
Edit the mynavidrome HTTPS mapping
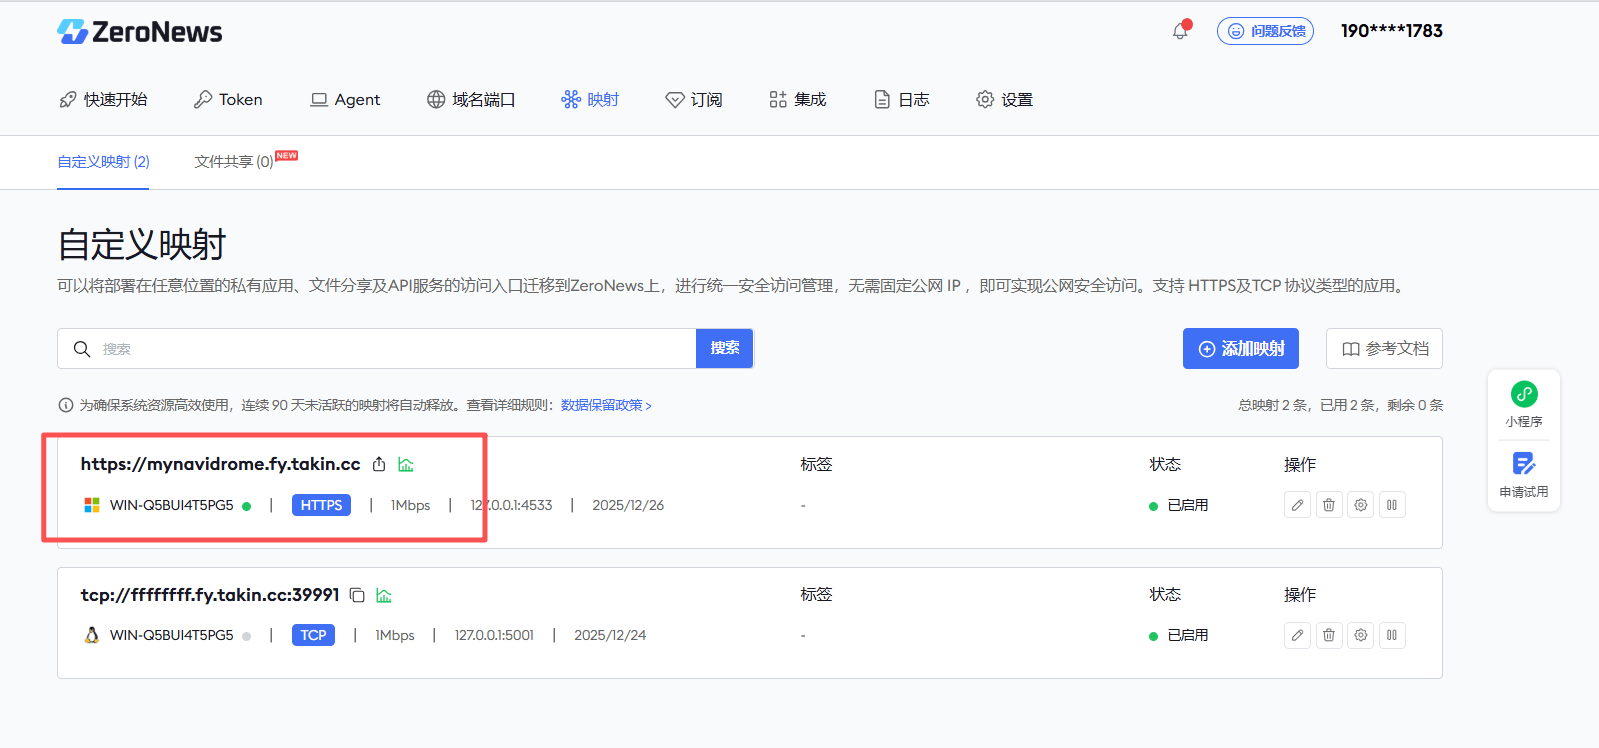pyautogui.click(x=1297, y=505)
